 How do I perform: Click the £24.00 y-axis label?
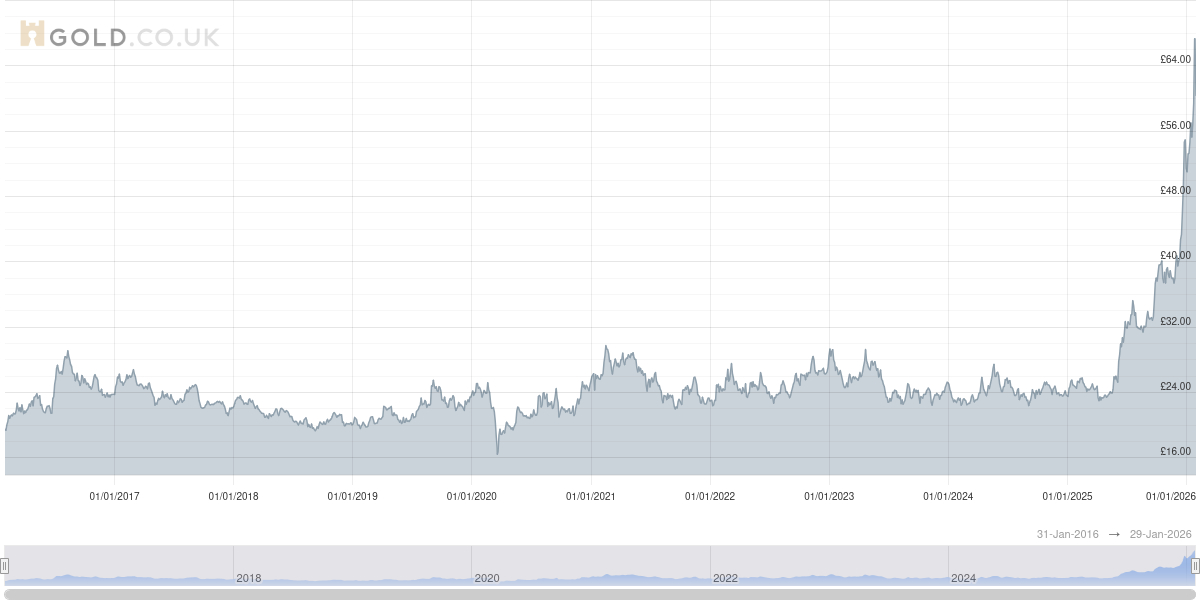1175,387
